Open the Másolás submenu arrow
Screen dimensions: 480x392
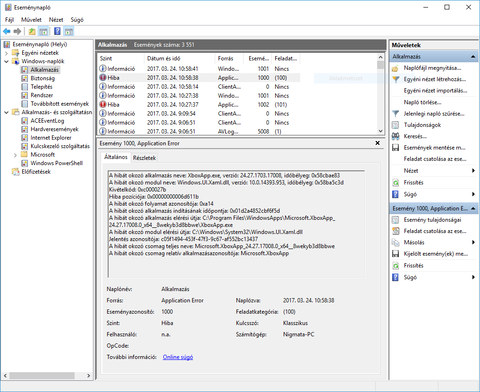click(x=473, y=242)
